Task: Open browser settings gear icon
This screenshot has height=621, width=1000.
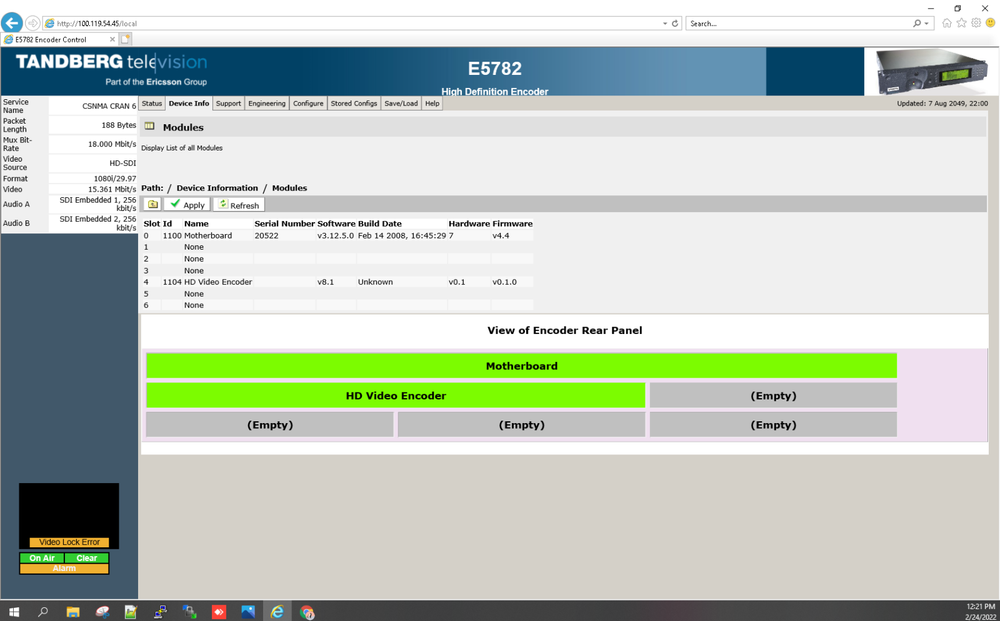Action: 976,23
